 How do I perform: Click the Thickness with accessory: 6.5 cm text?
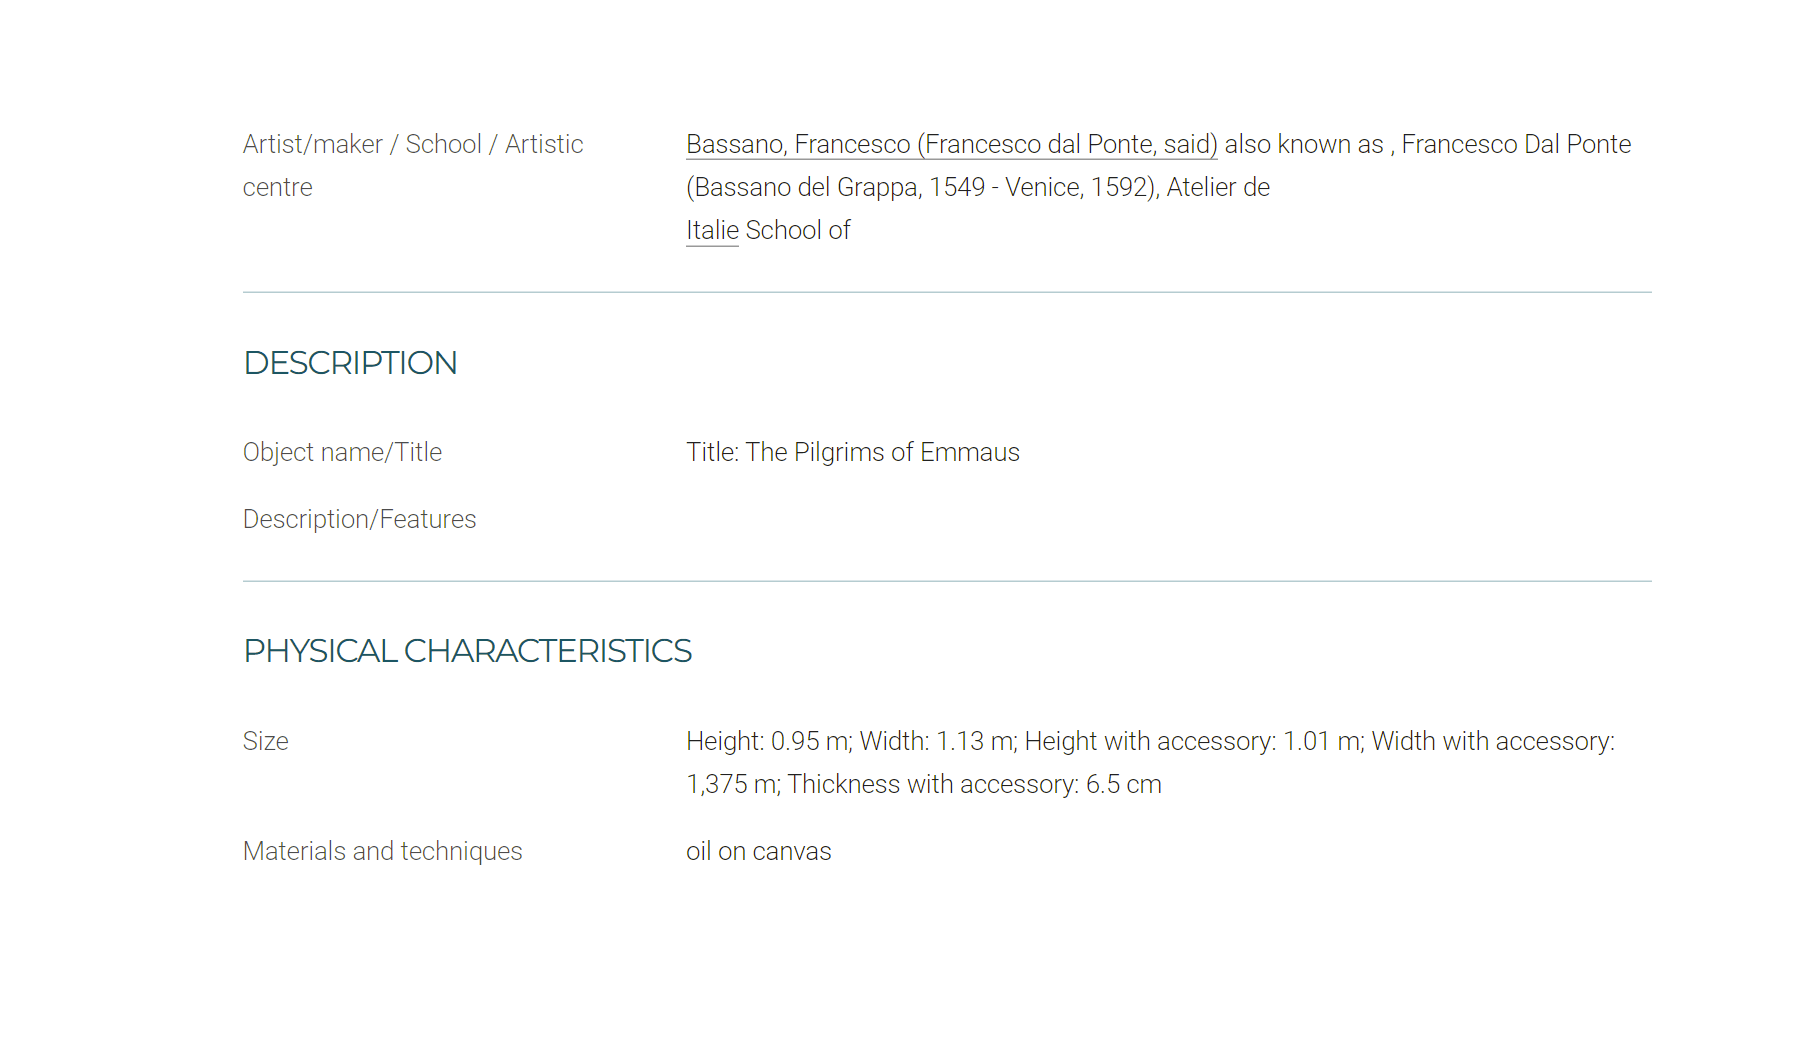tap(974, 785)
